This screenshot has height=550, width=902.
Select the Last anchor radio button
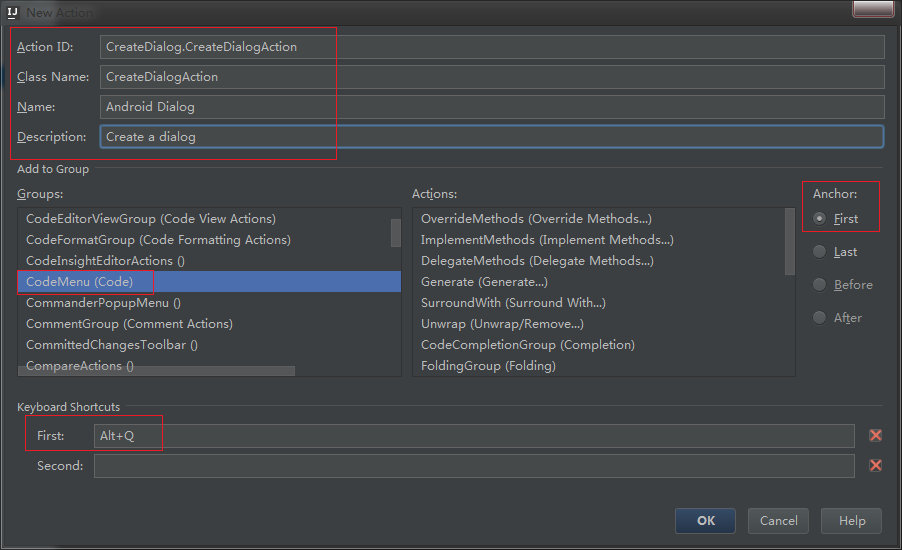click(x=820, y=251)
